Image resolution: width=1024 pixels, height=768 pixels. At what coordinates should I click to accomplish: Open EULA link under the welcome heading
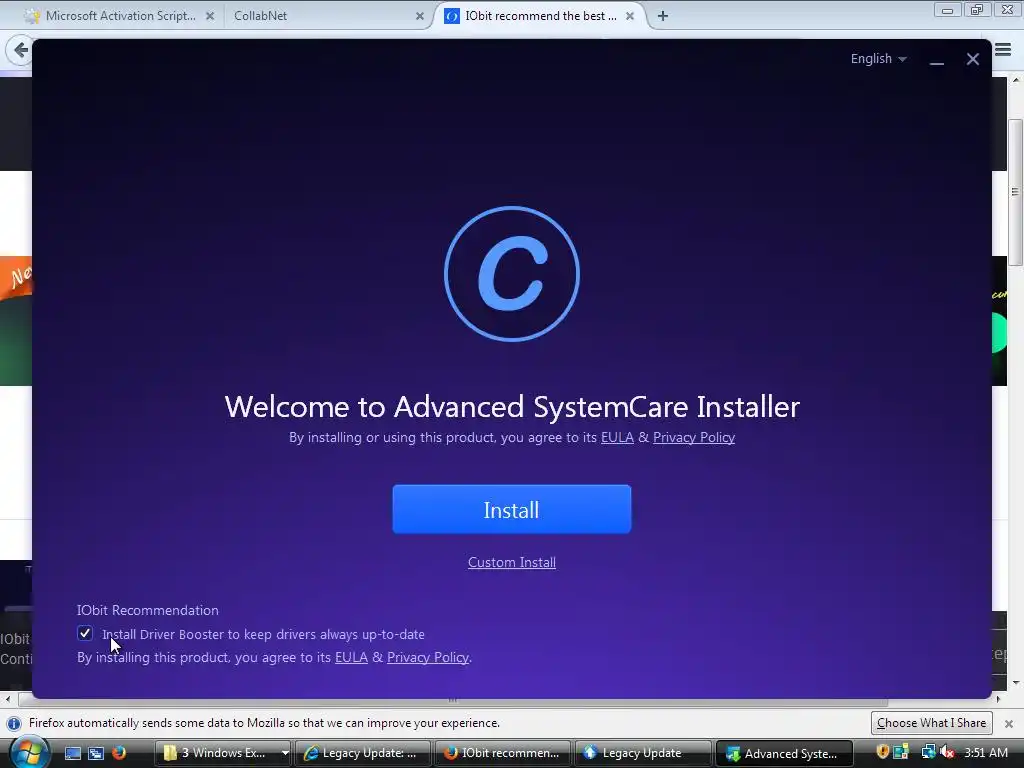click(617, 438)
